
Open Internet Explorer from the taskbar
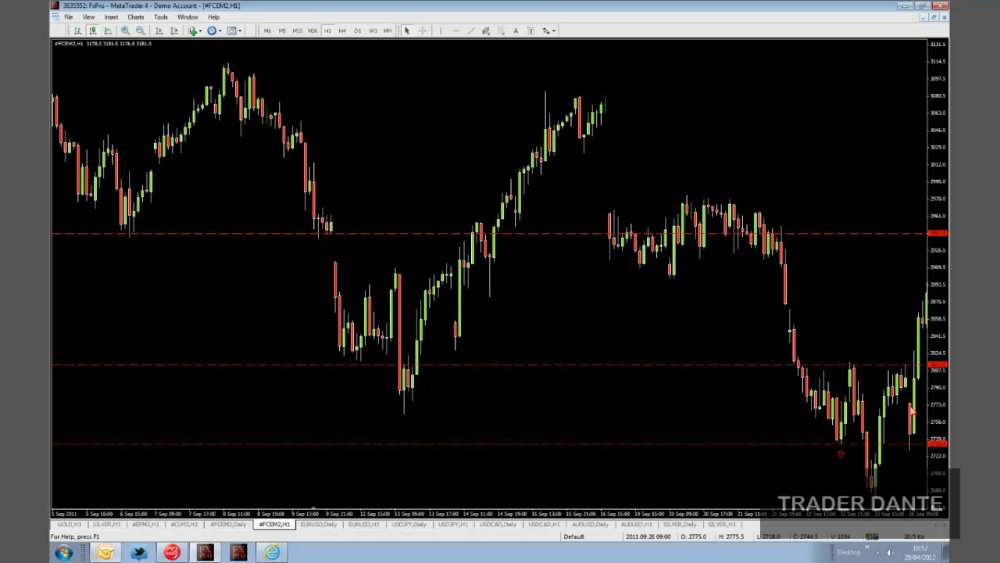pos(272,552)
